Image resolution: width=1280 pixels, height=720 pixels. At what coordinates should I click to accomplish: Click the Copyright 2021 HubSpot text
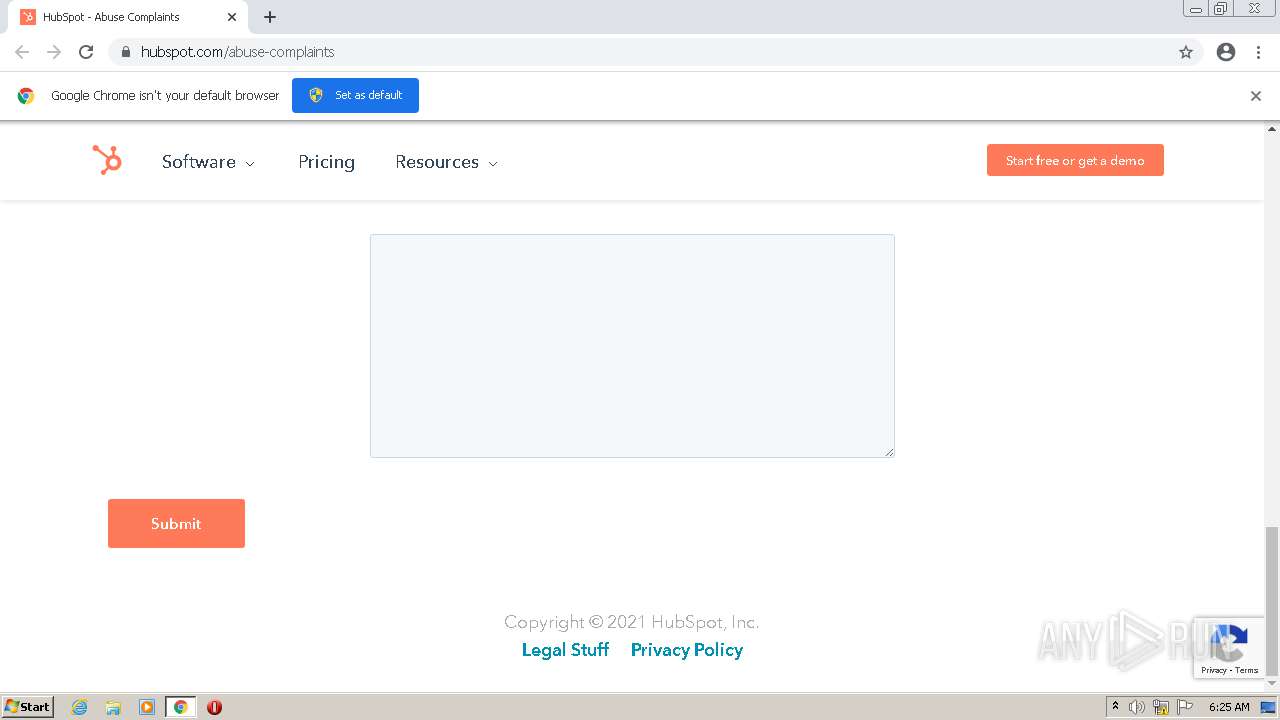pos(632,622)
